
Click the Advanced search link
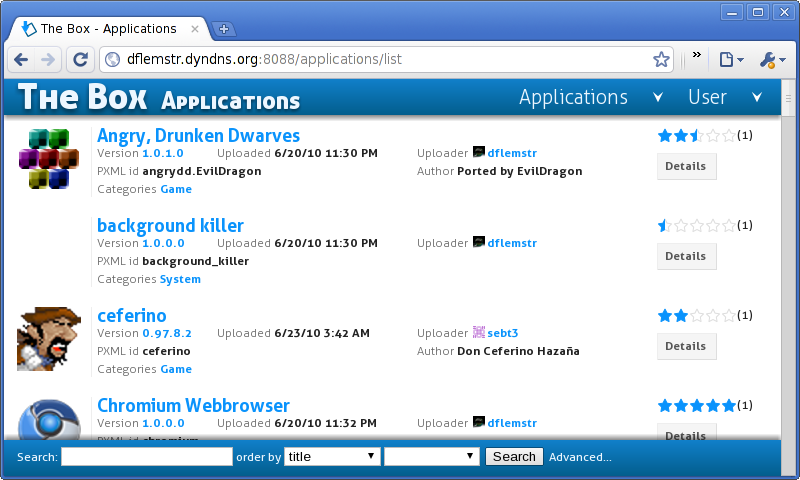(x=580, y=457)
